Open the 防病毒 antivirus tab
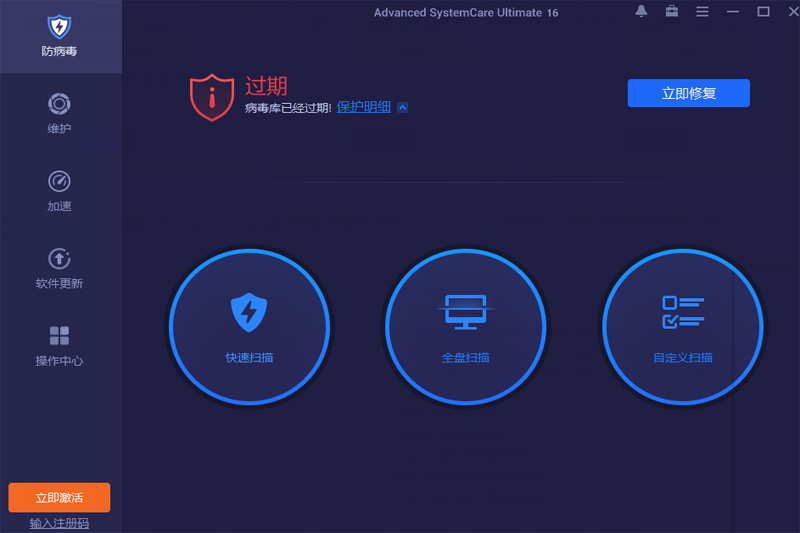This screenshot has height=533, width=800. [60, 36]
